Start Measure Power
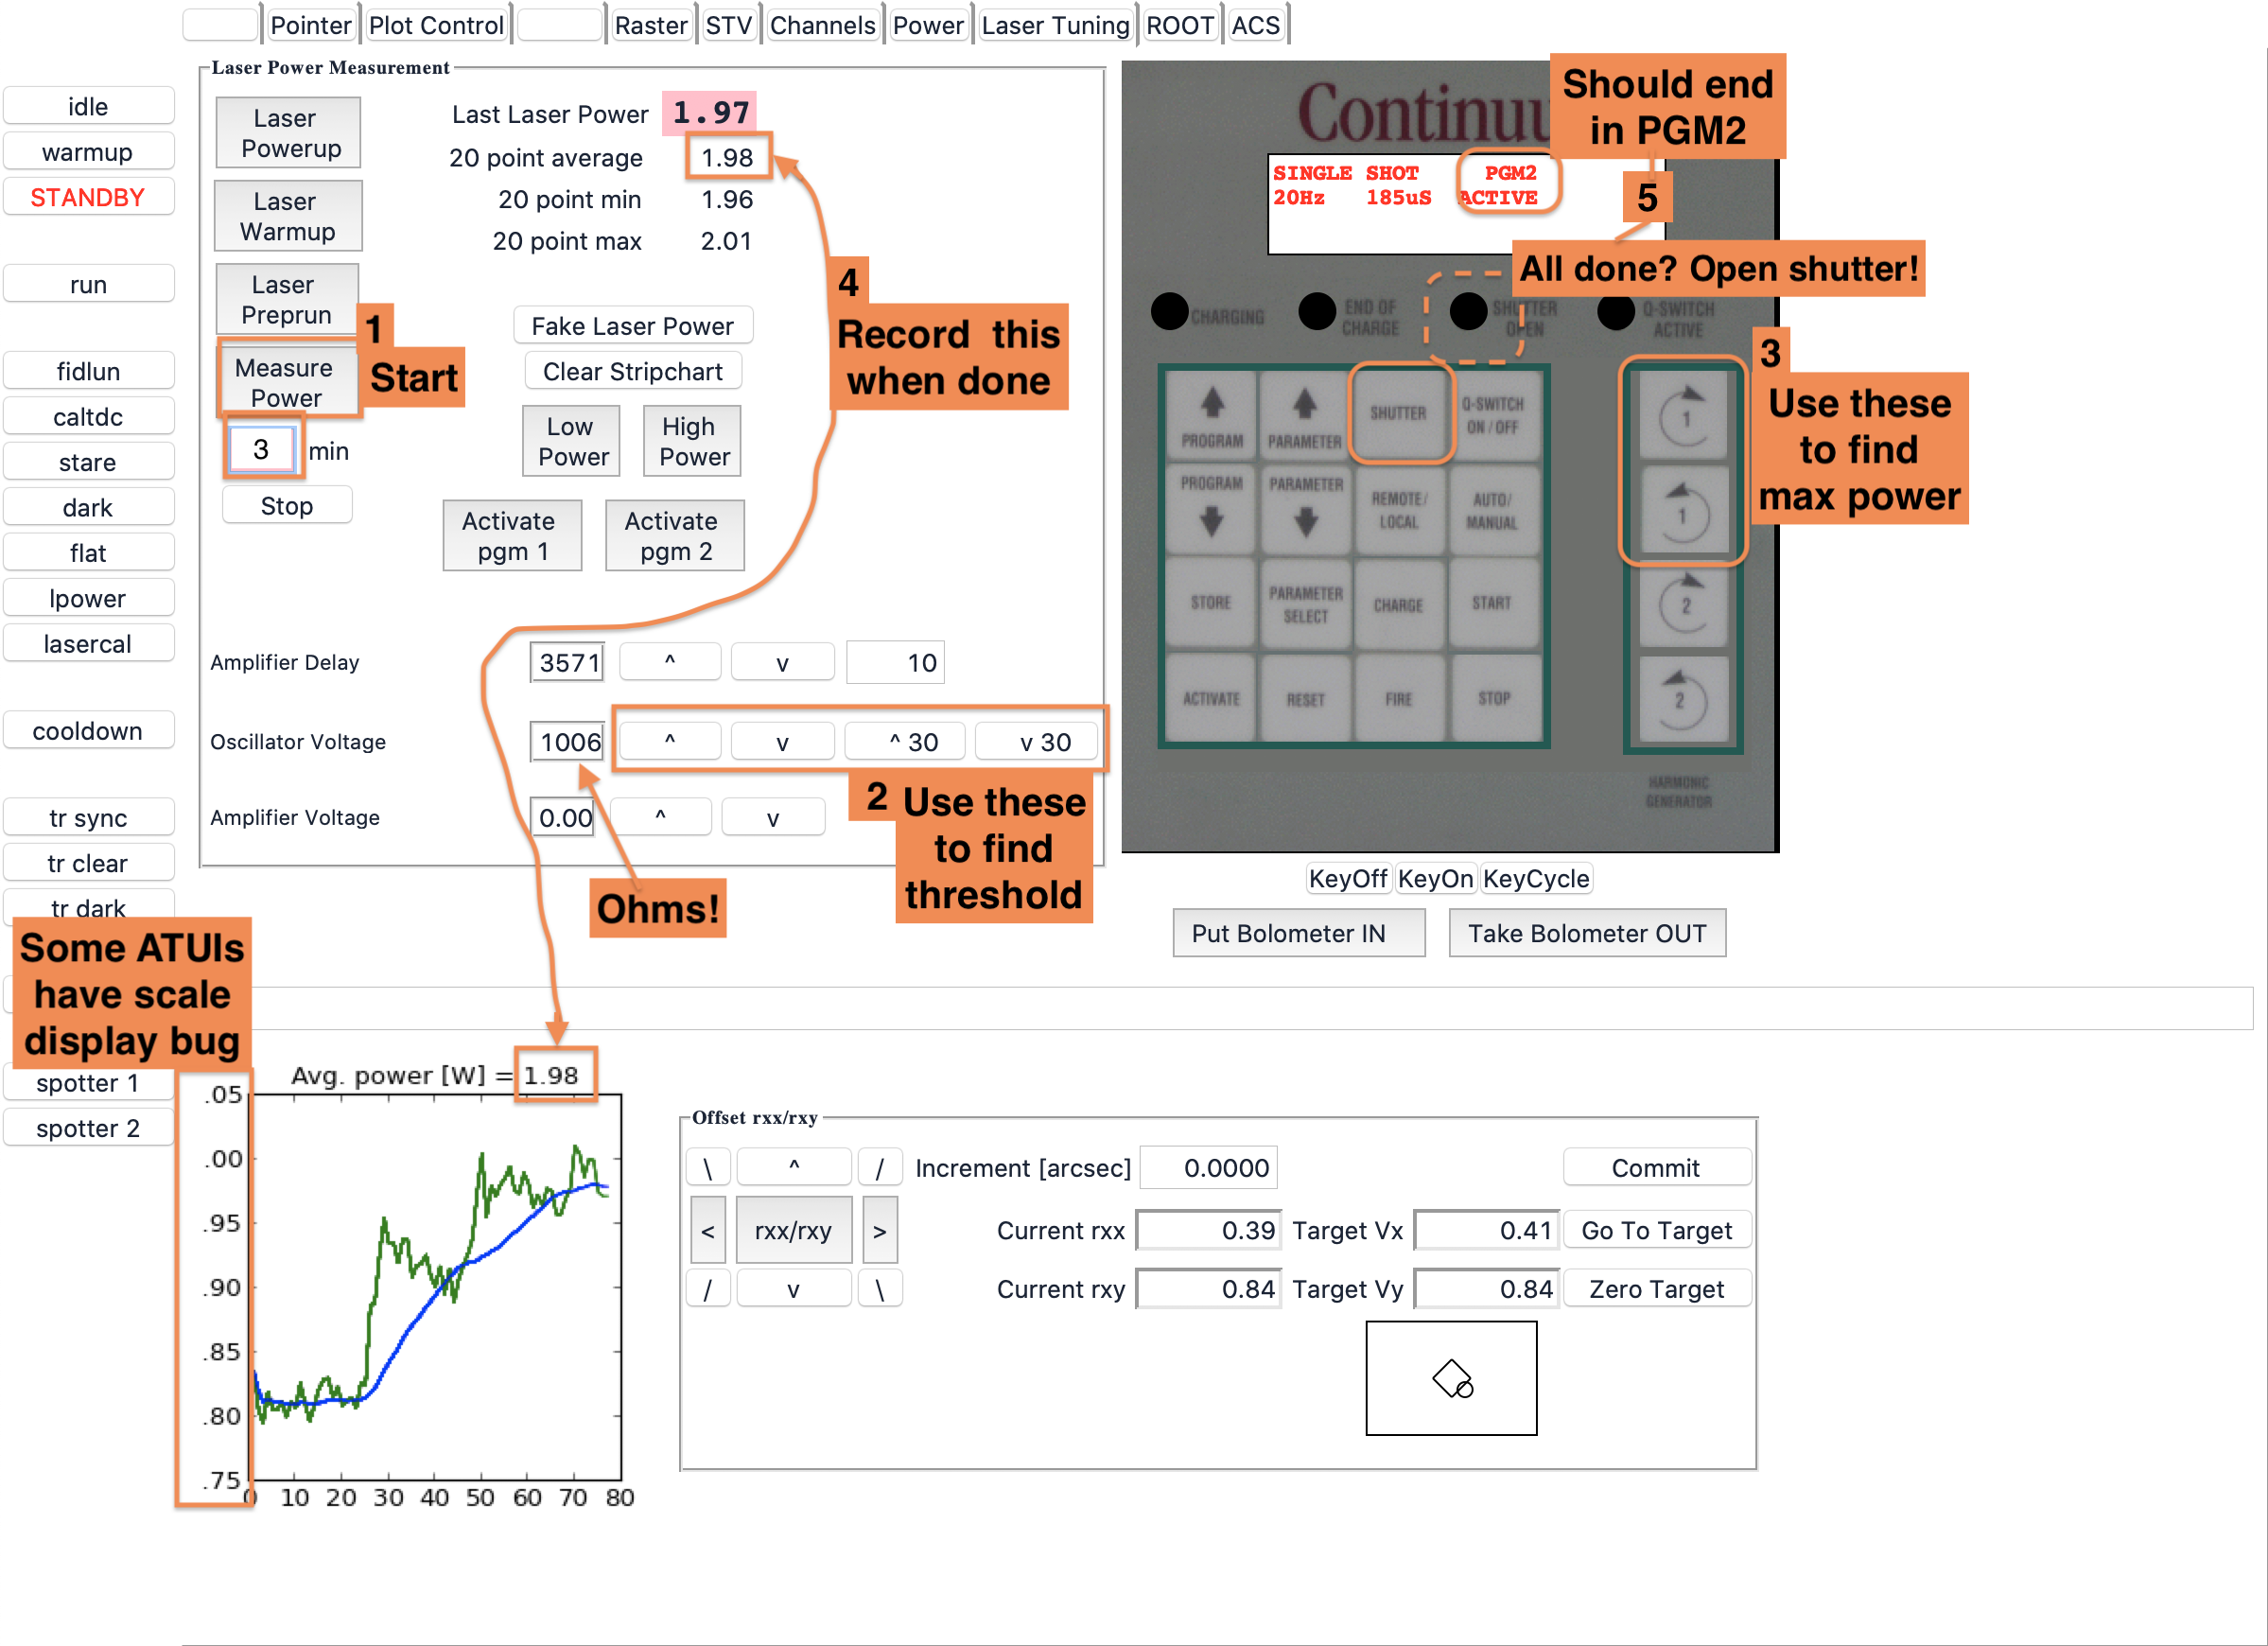Viewport: 2268px width, 1646px height. 287,382
